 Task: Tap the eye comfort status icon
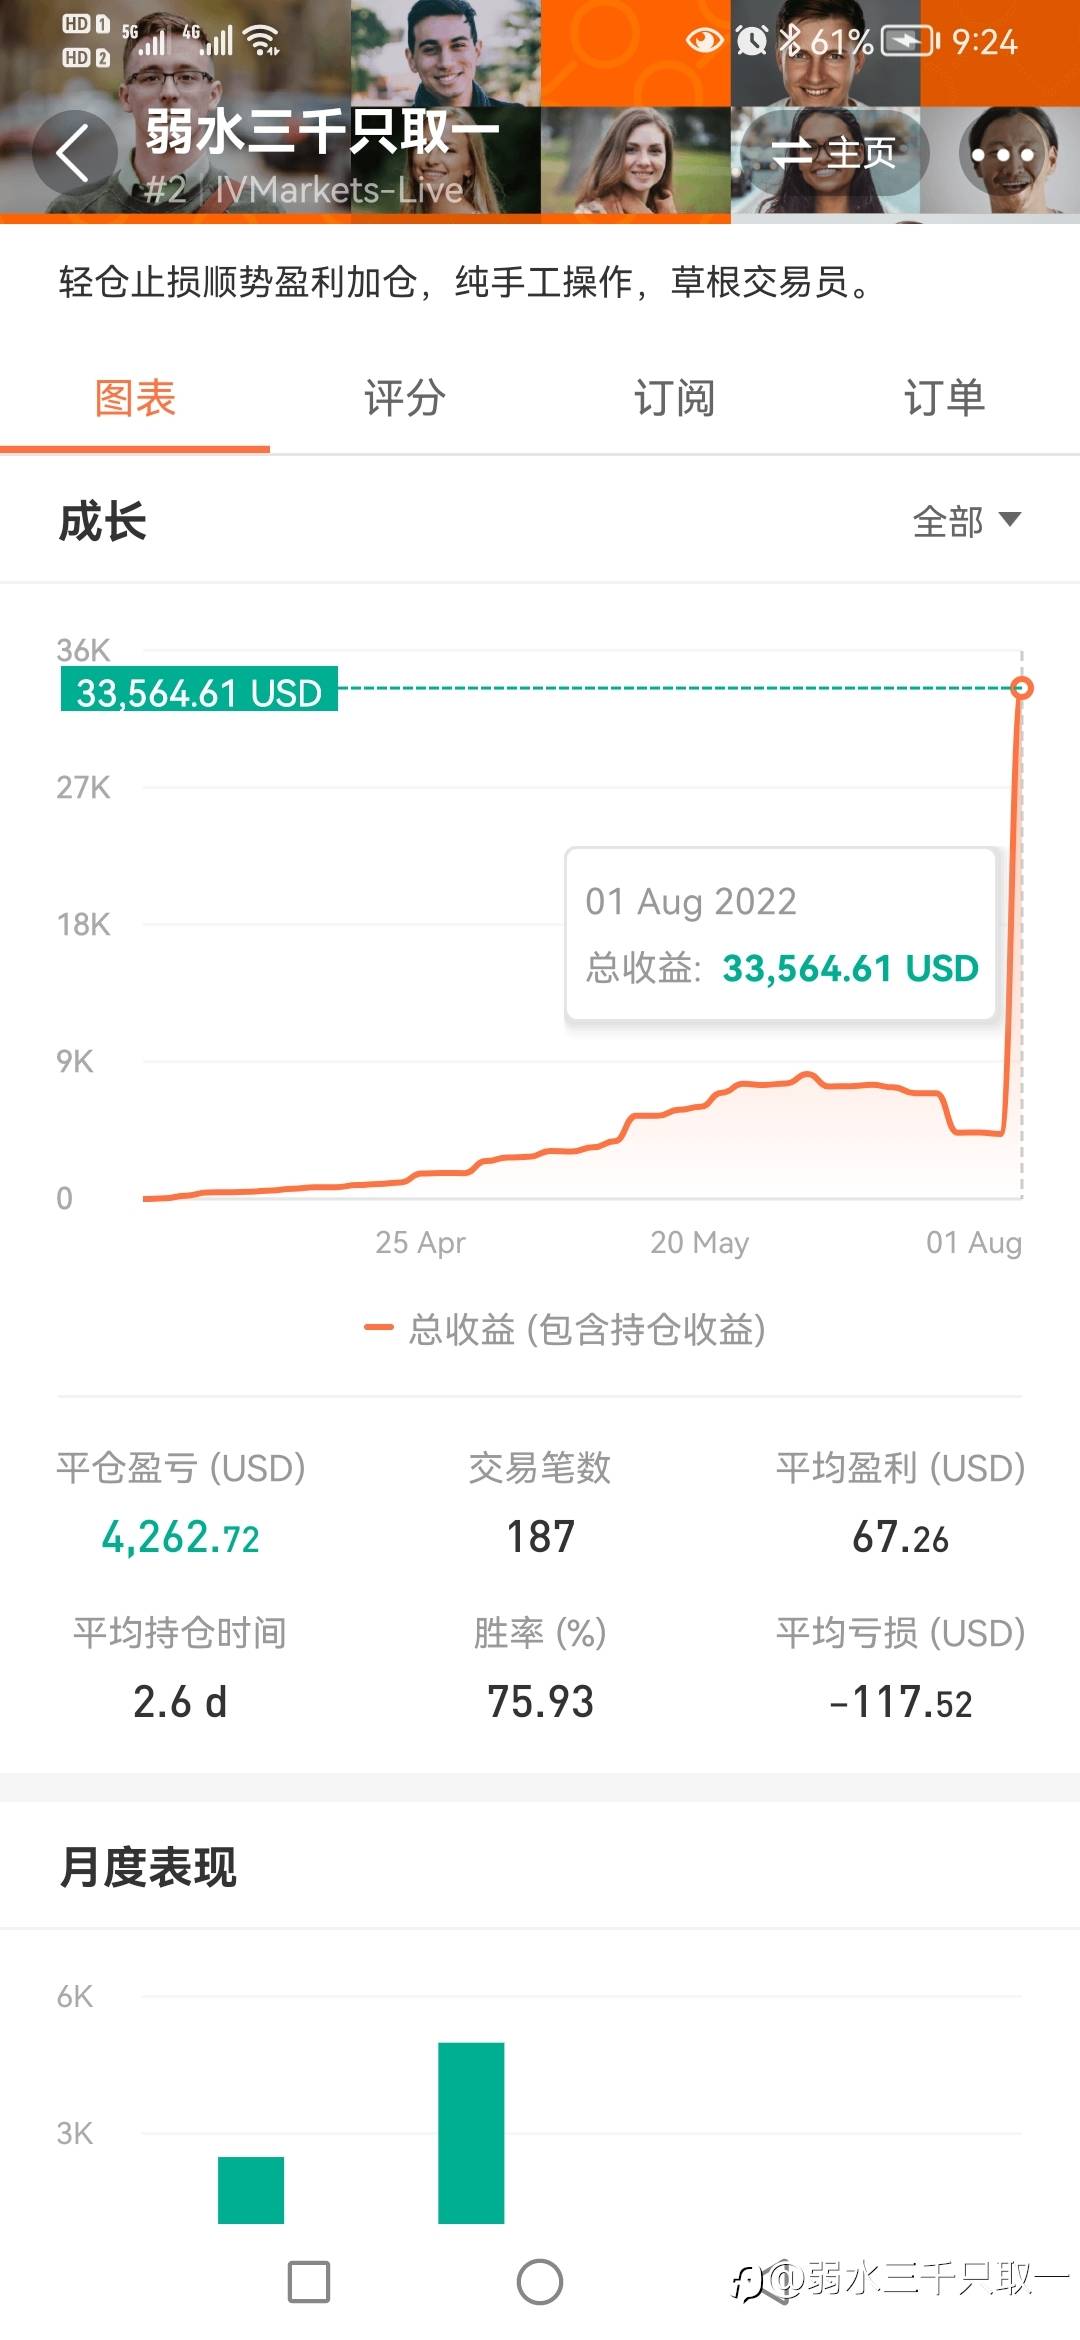(x=704, y=41)
